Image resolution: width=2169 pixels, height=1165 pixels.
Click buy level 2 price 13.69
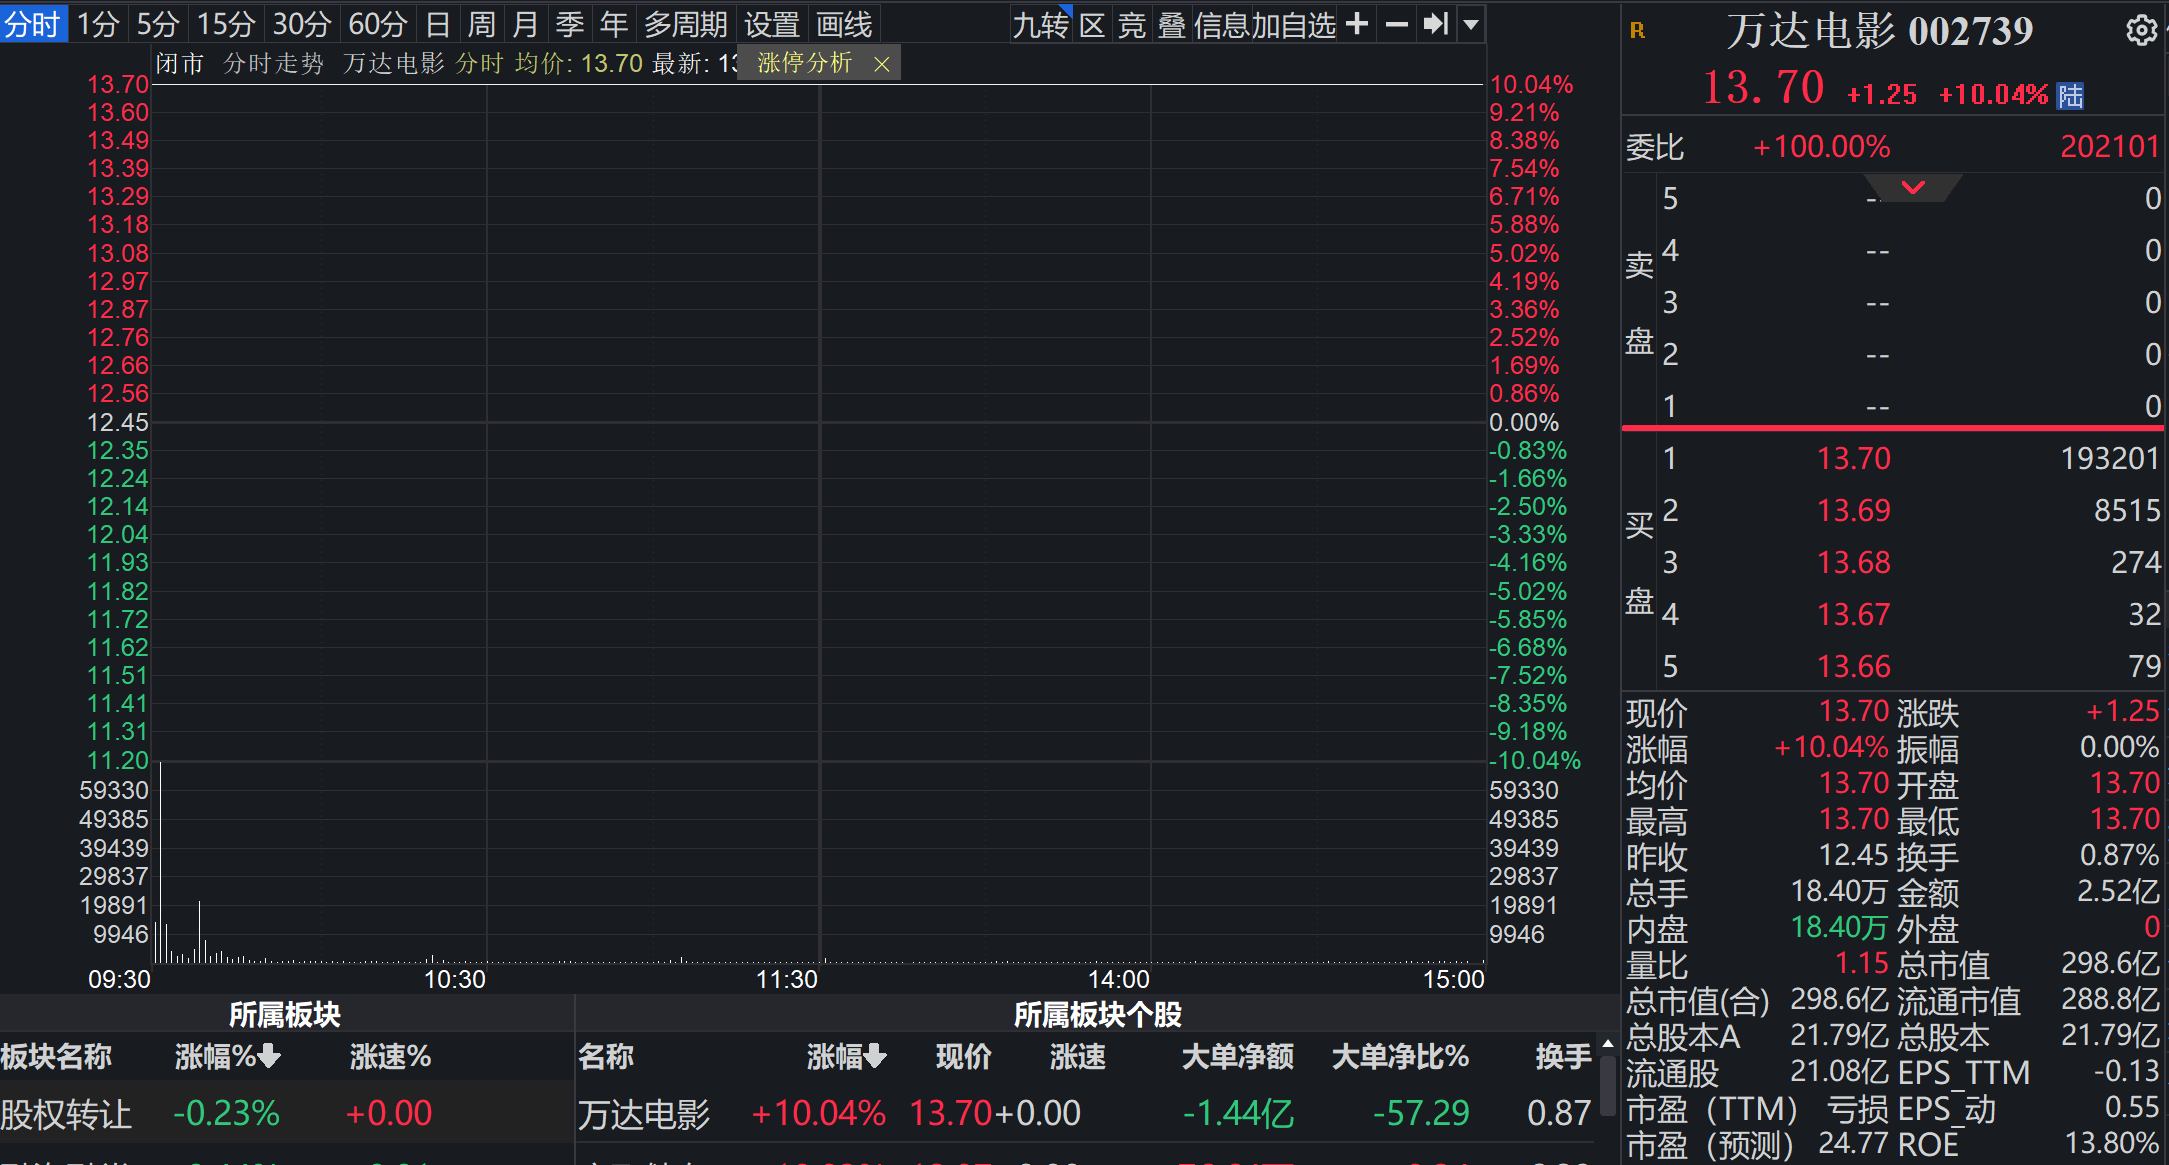[1853, 510]
